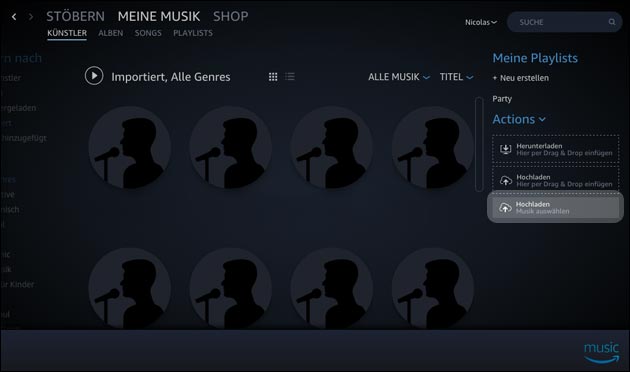The image size is (630, 372).
Task: Open the MEINE MUSIK section
Action: coord(159,16)
